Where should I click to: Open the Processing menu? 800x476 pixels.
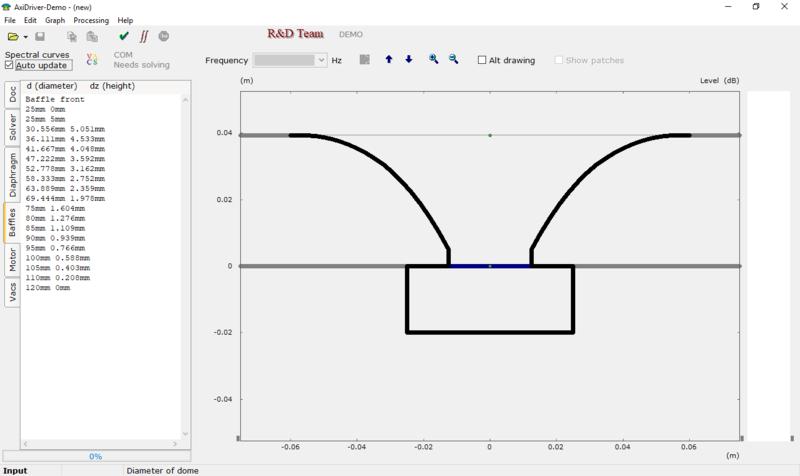tap(91, 20)
